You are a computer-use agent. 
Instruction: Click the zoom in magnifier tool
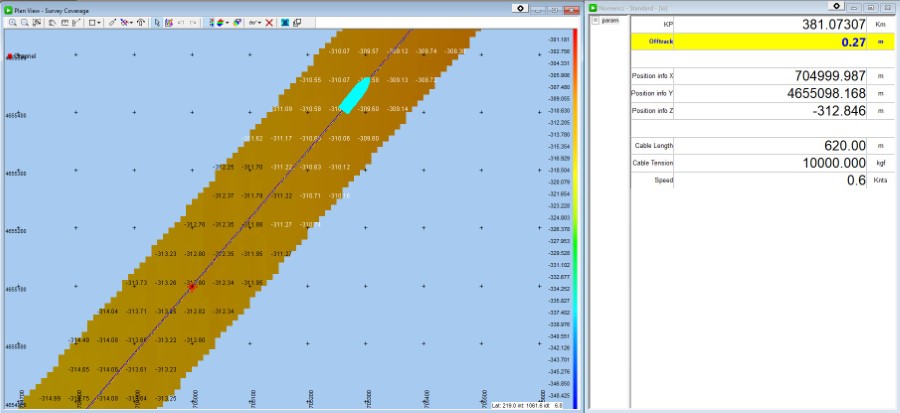click(x=13, y=23)
